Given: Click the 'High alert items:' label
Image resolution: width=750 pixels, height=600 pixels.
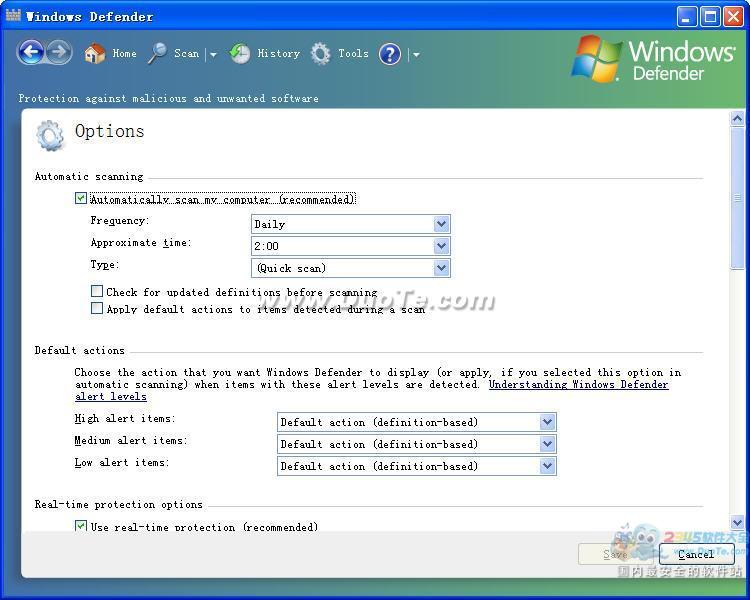Looking at the screenshot, I should (x=125, y=419).
